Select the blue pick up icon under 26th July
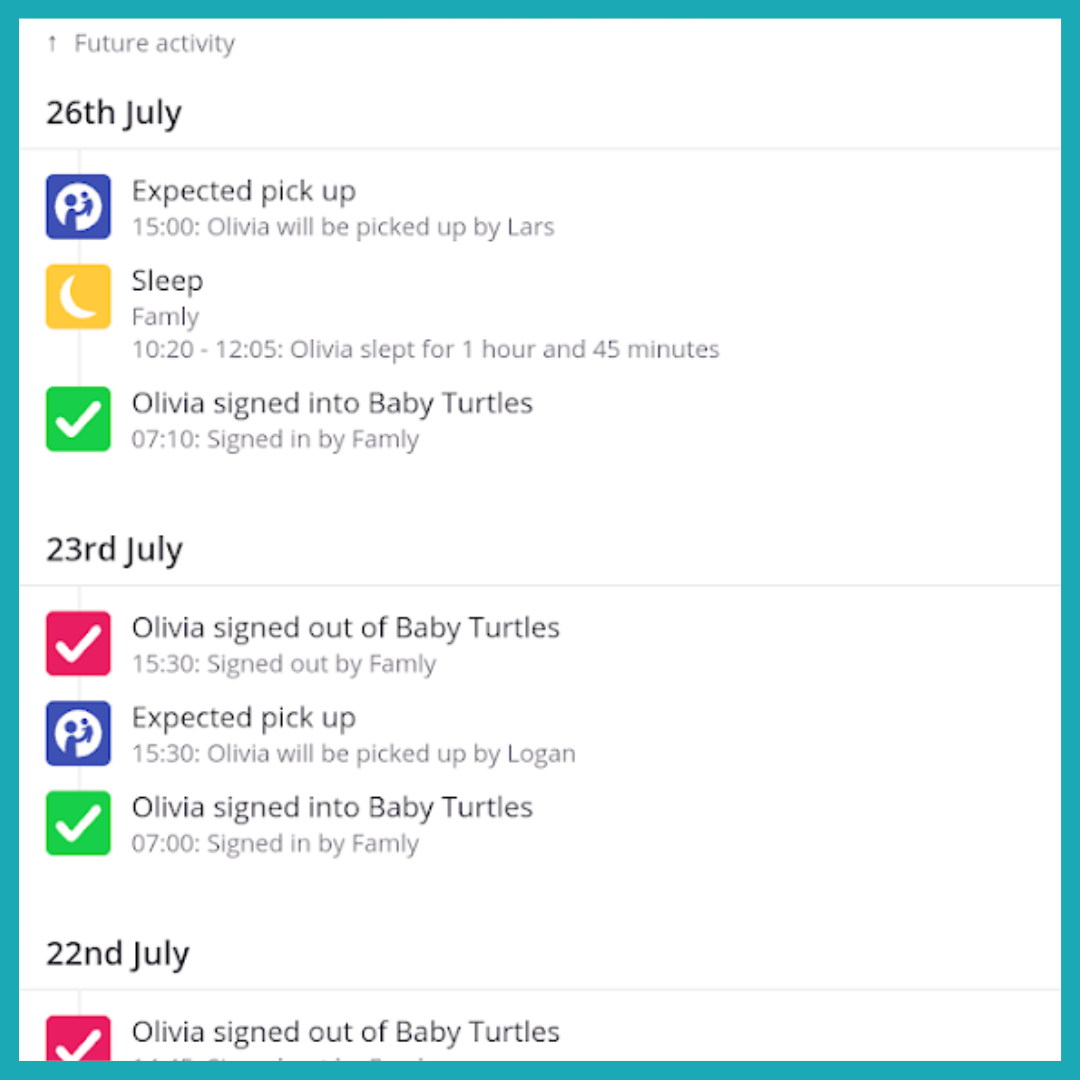 (x=78, y=207)
